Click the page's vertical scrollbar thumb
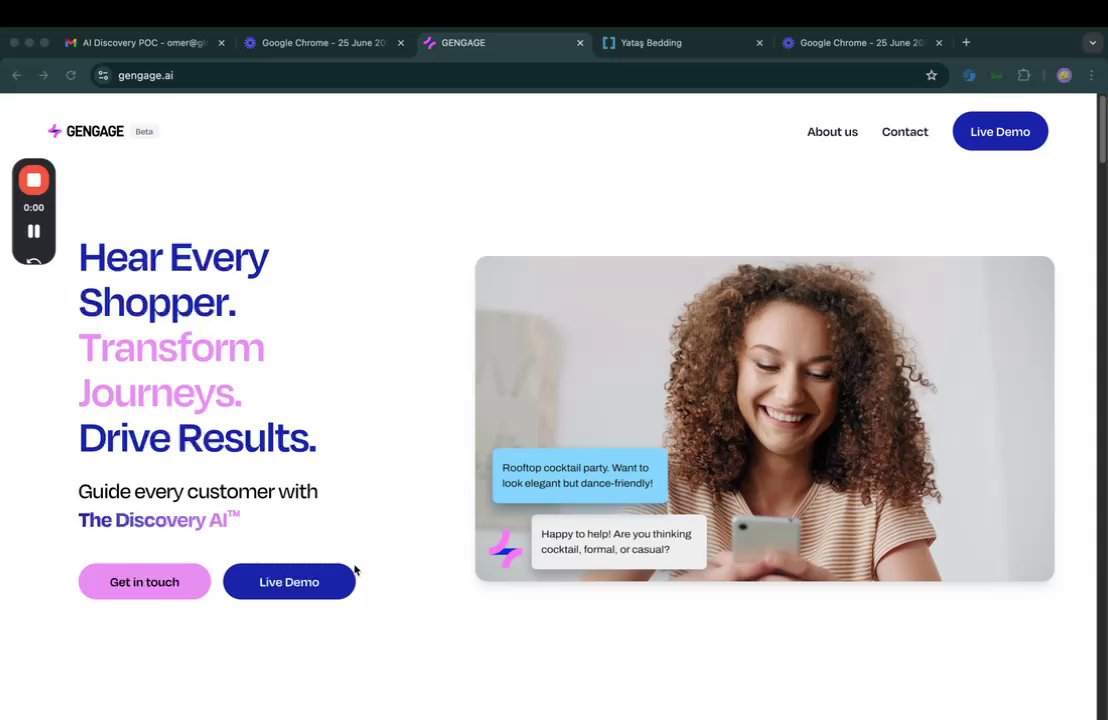Viewport: 1108px width, 720px height. click(1102, 131)
